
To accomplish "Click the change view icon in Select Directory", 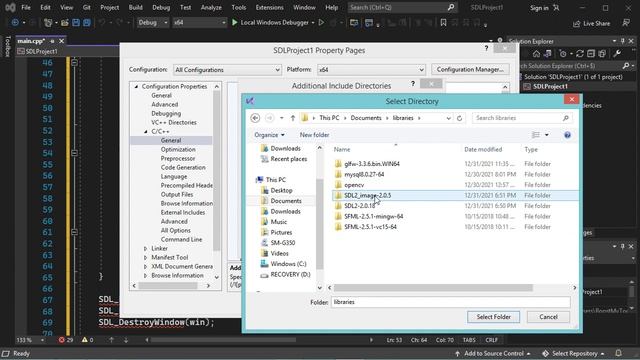I will [536, 135].
